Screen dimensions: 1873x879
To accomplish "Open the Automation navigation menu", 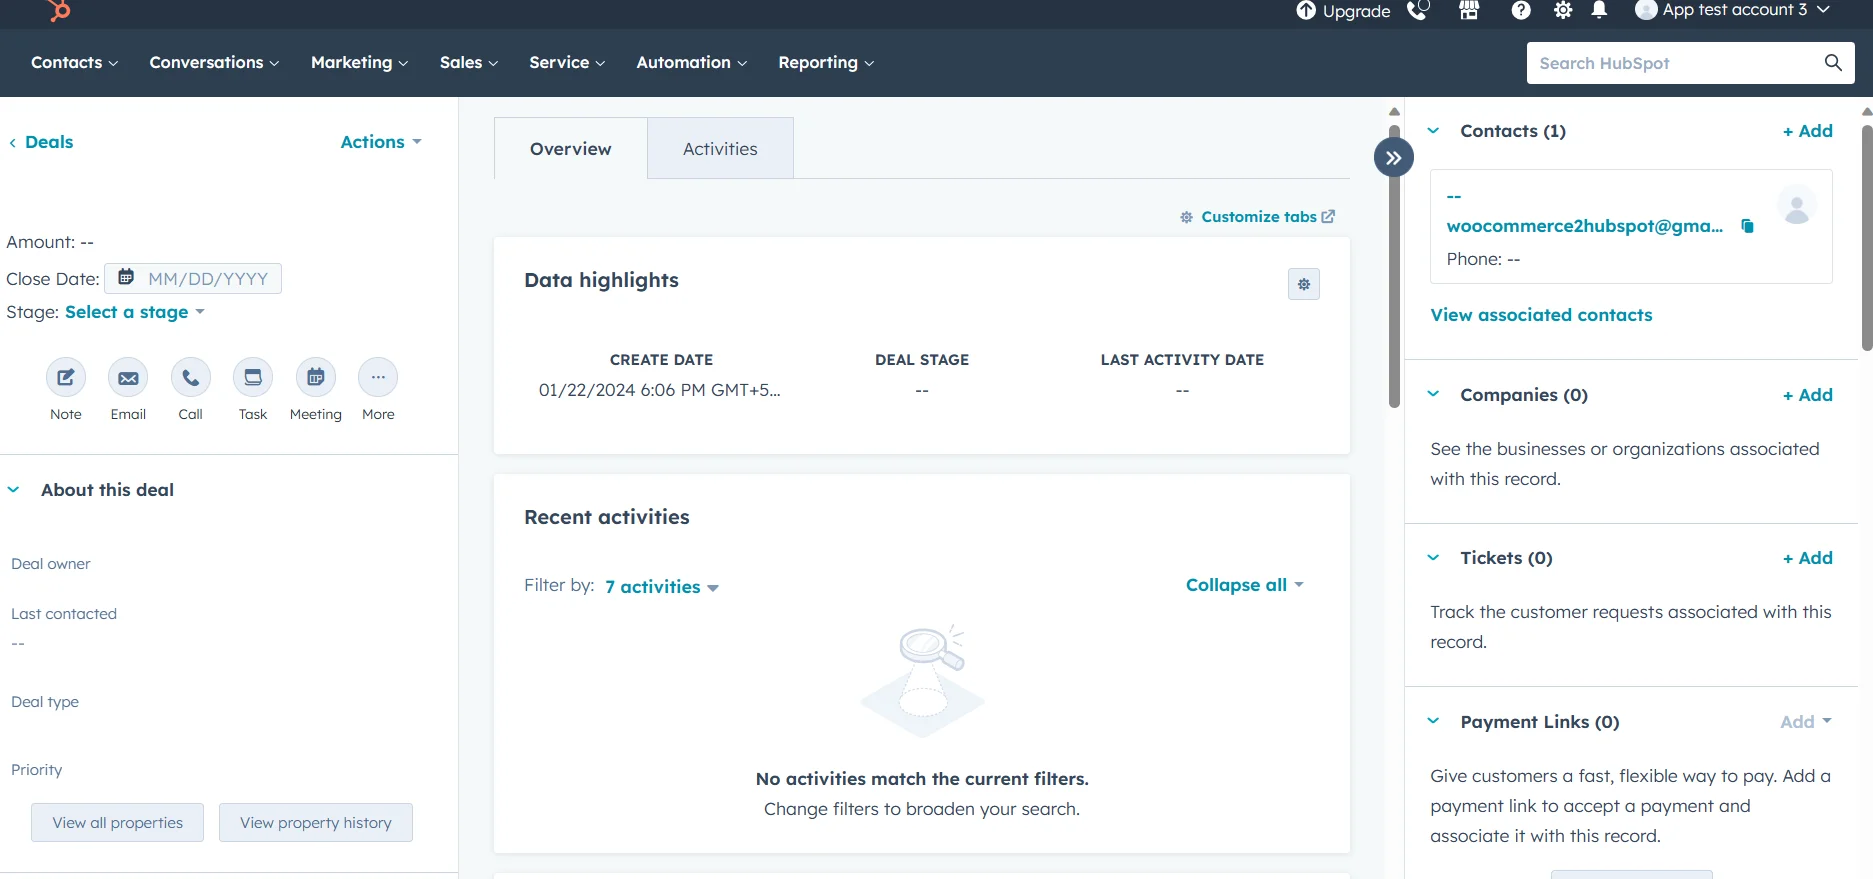I will pyautogui.click(x=691, y=62).
